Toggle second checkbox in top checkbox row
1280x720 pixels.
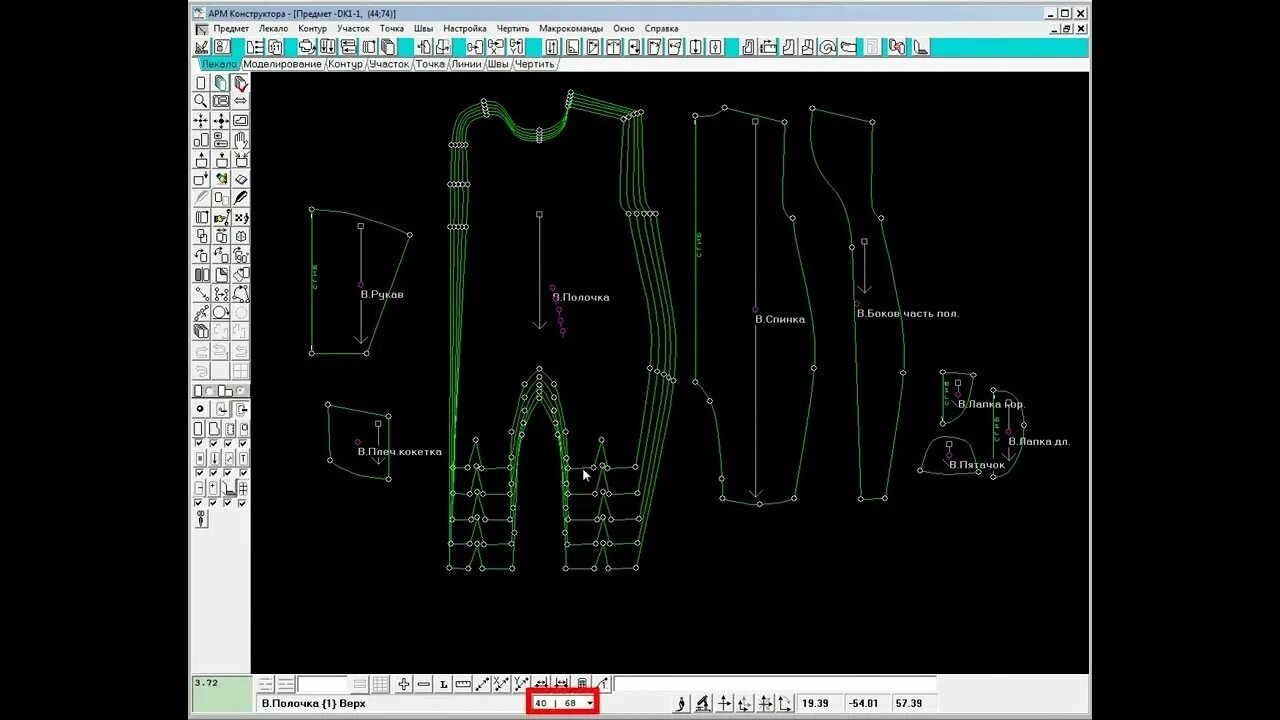tap(214, 443)
